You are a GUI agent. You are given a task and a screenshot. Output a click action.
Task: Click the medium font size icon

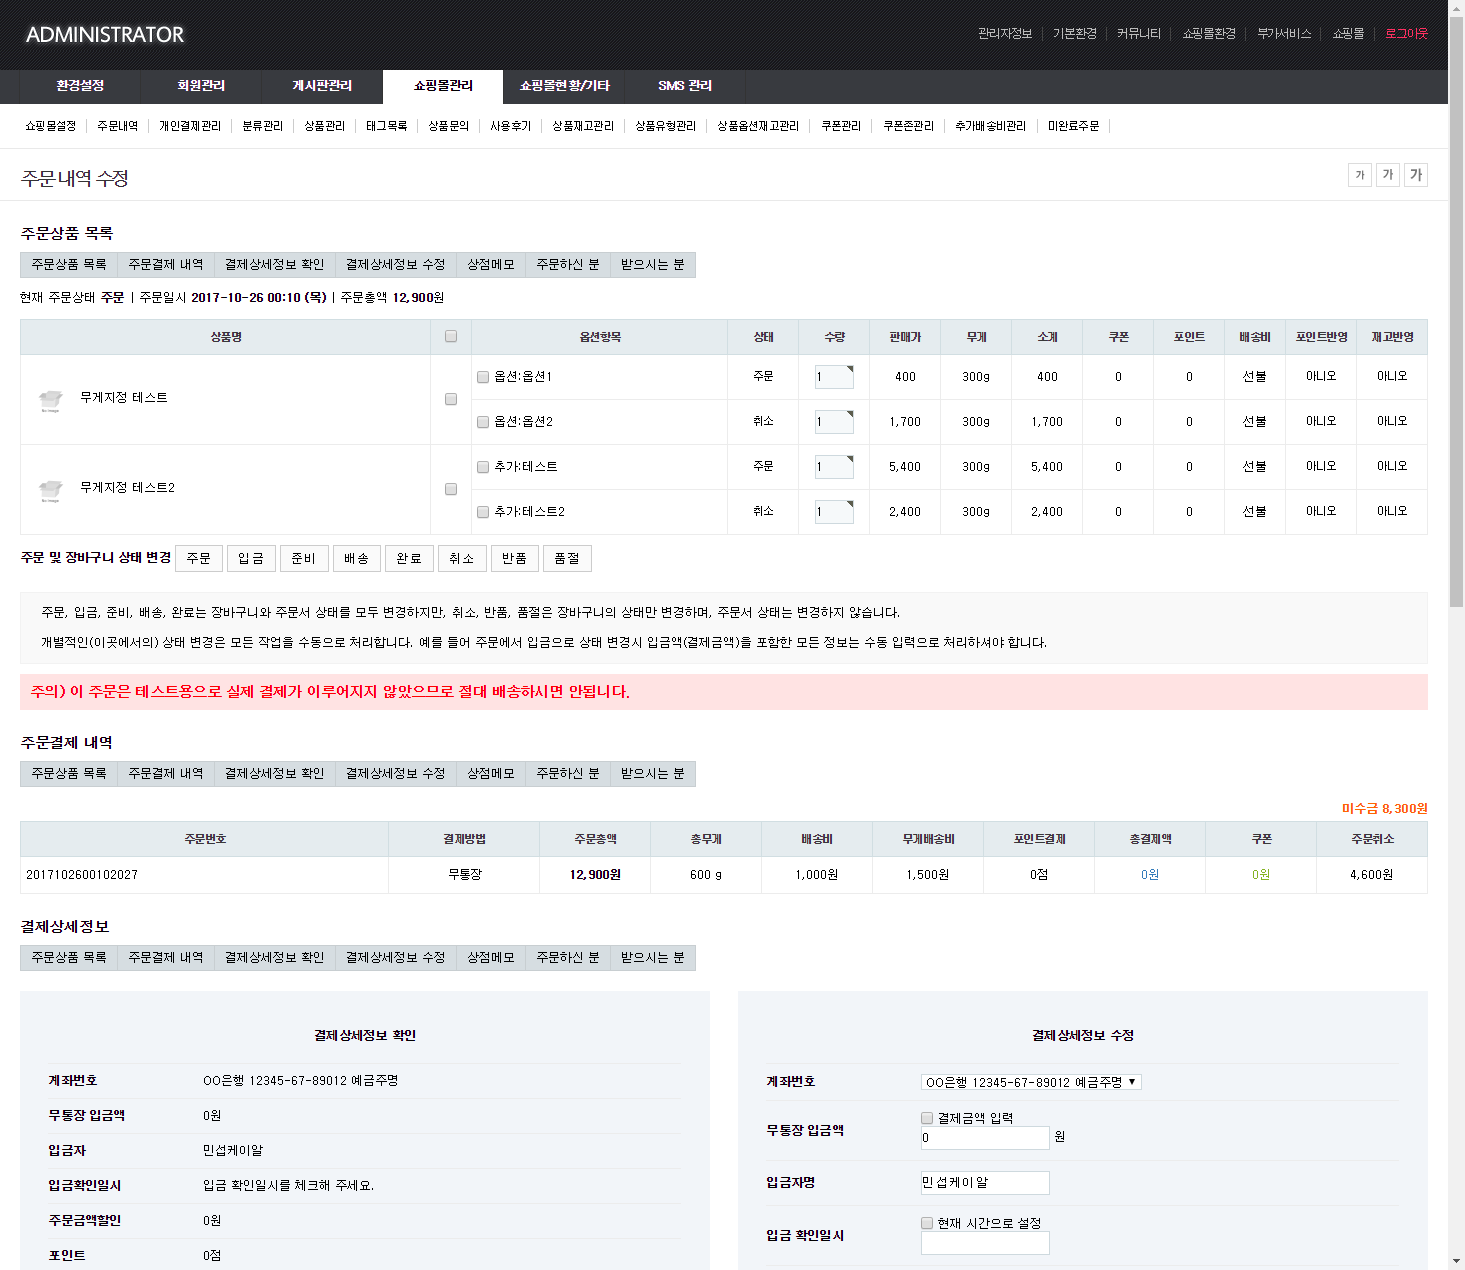click(x=1387, y=176)
